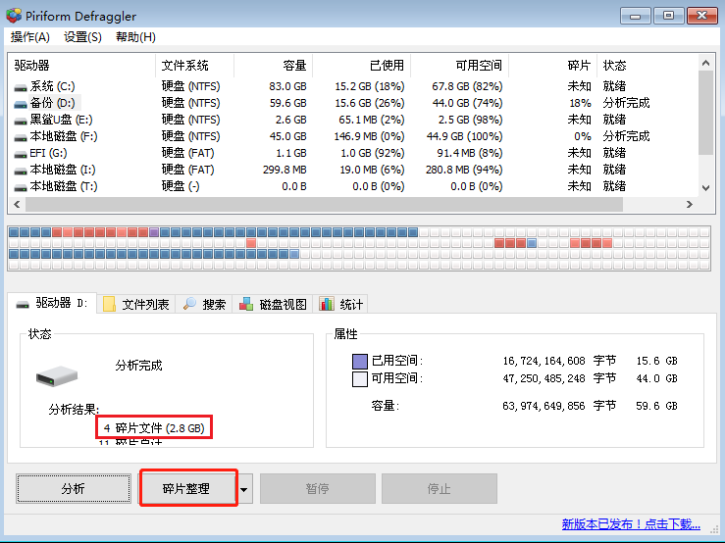Click the 可用空间 white color swatch
Image resolution: width=725 pixels, height=543 pixels.
(x=360, y=379)
